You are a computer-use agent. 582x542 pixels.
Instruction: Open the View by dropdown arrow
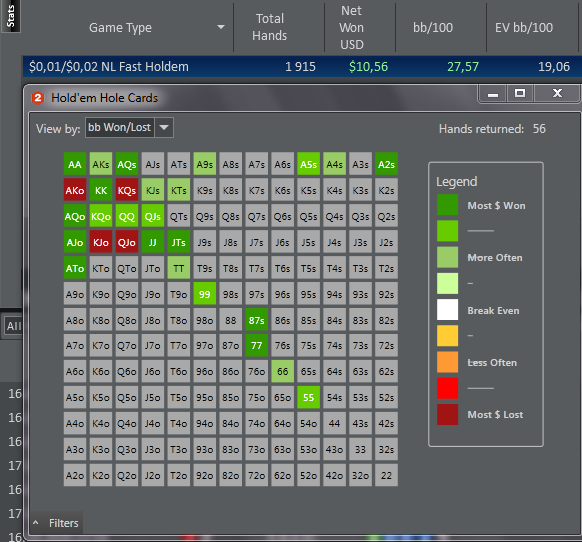pyautogui.click(x=164, y=127)
